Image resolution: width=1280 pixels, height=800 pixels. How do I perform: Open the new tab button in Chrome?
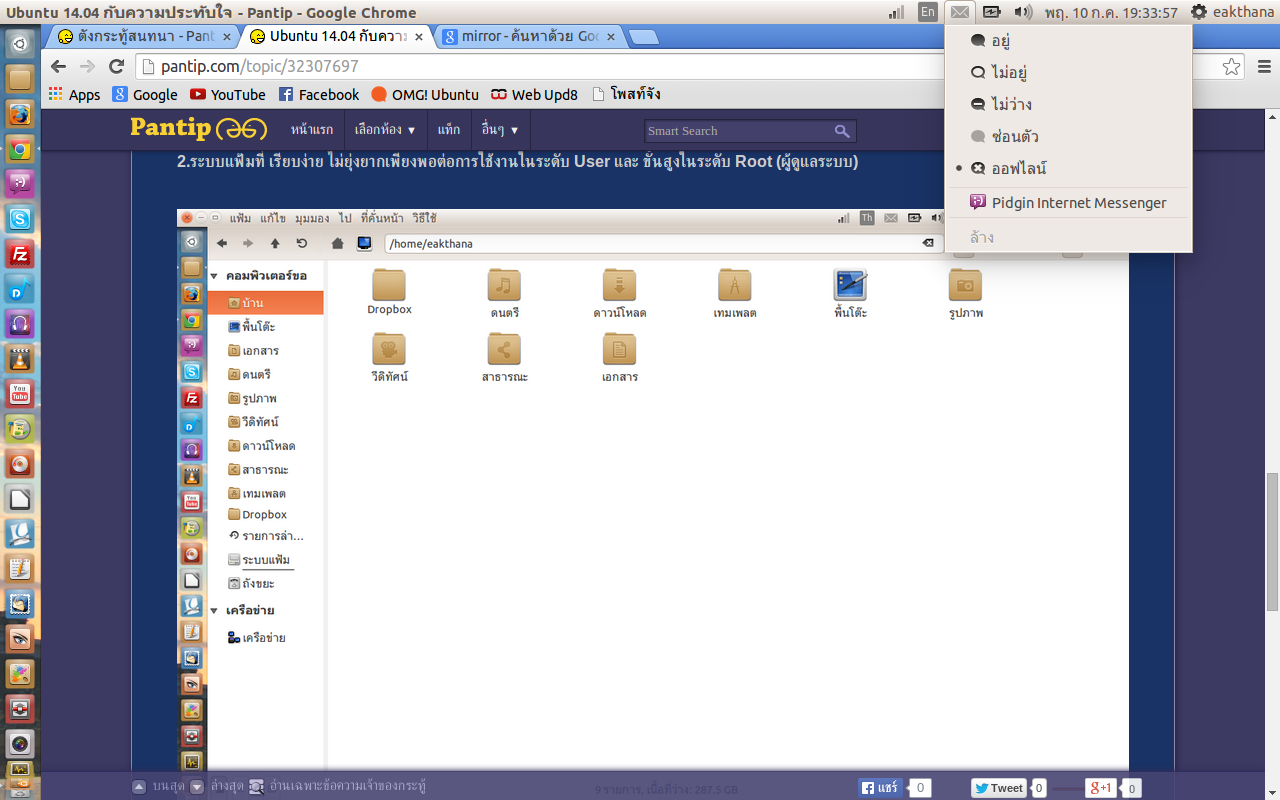643,37
